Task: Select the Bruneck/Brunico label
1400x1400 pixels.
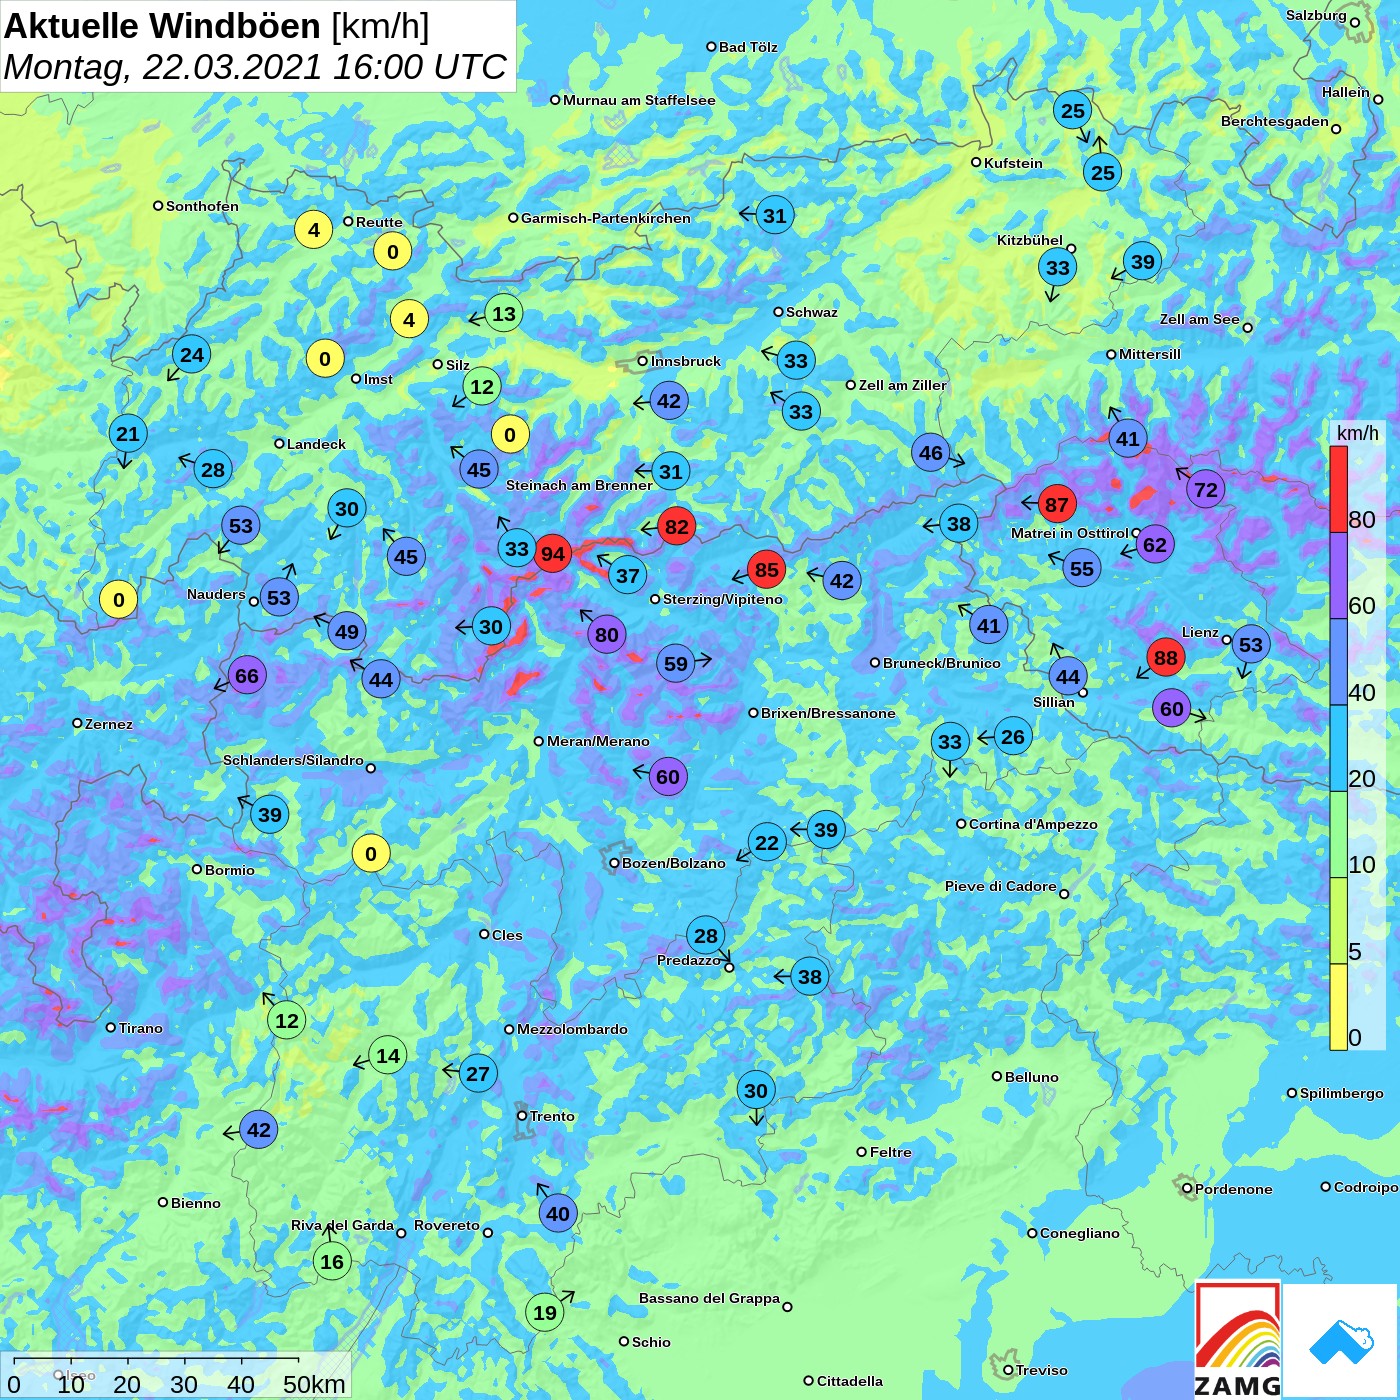Action: pos(941,663)
